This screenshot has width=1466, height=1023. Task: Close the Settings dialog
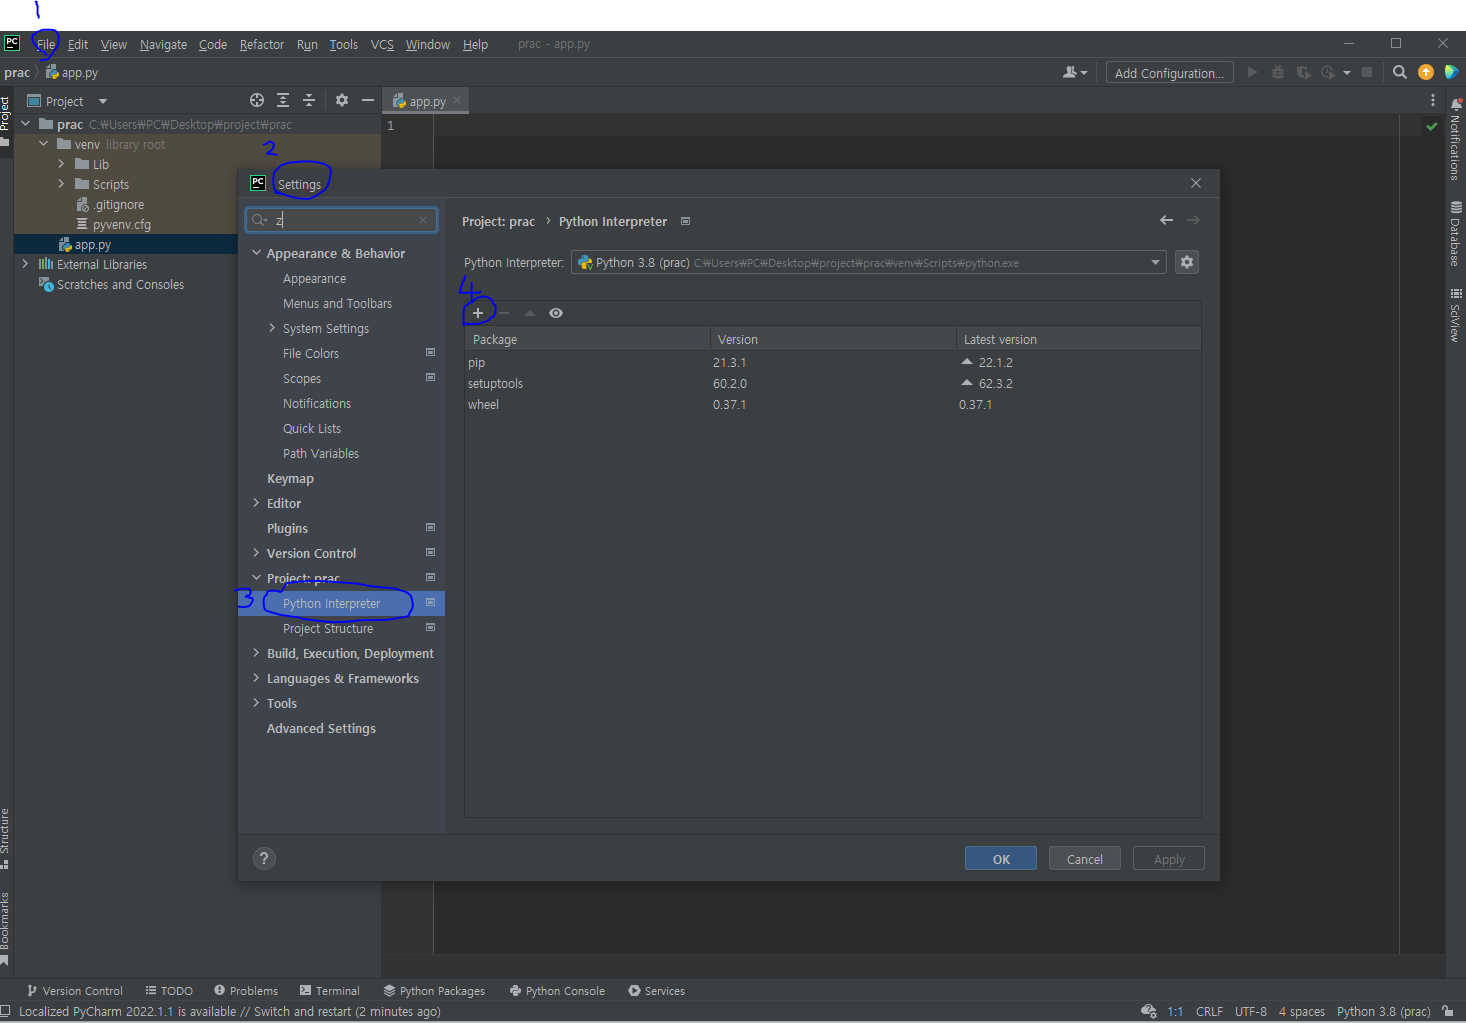point(1196,183)
